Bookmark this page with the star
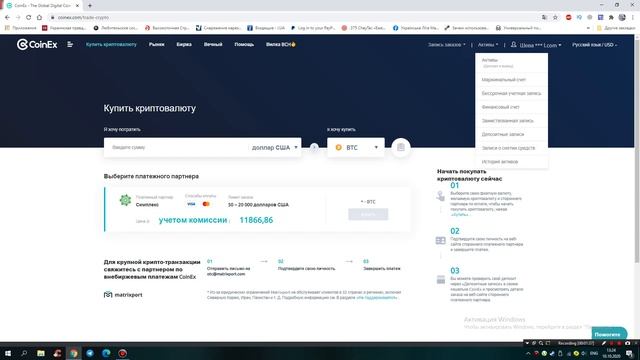Image resolution: width=640 pixels, height=360 pixels. point(555,17)
